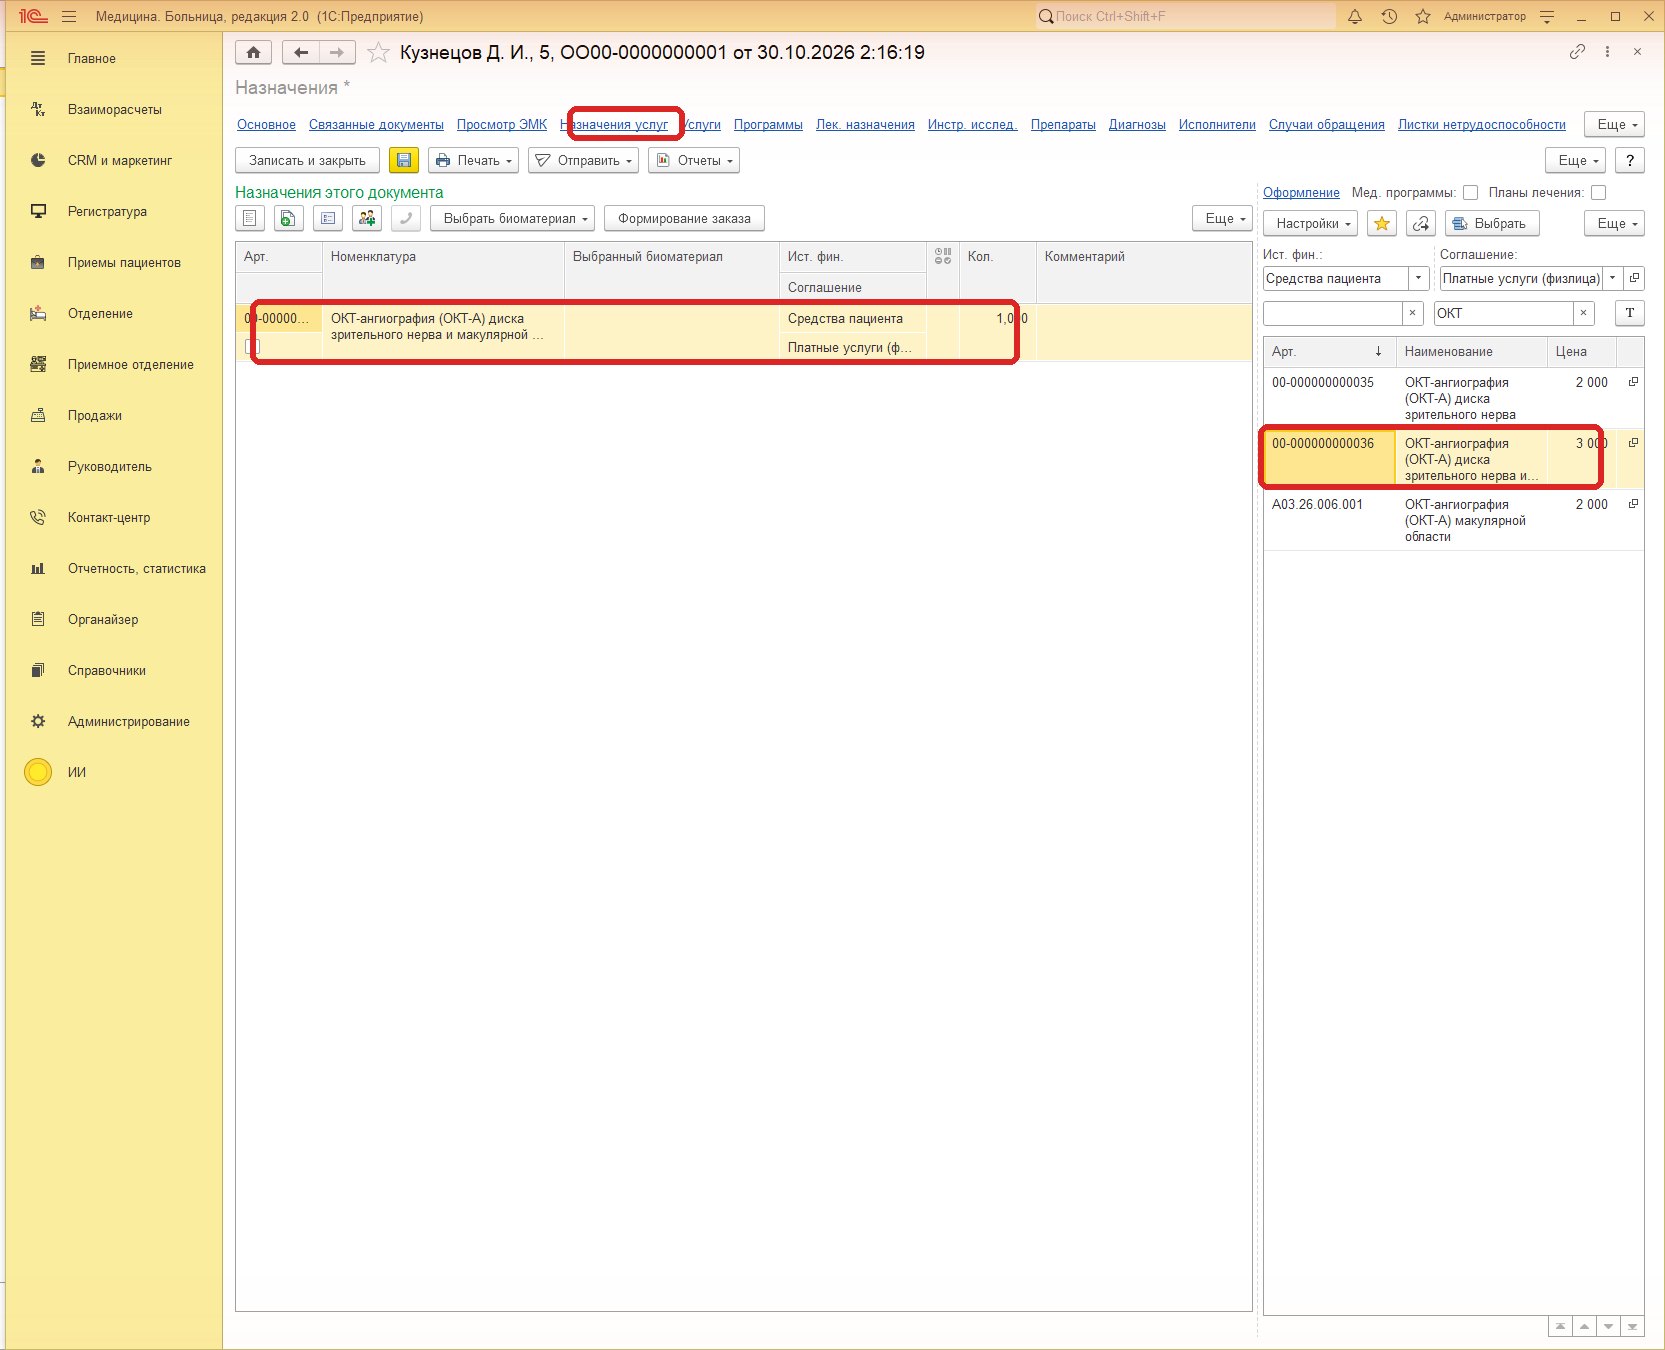Click the global search field Поиск Ctrl+Shift+F
The image size is (1665, 1350).
tap(1186, 16)
